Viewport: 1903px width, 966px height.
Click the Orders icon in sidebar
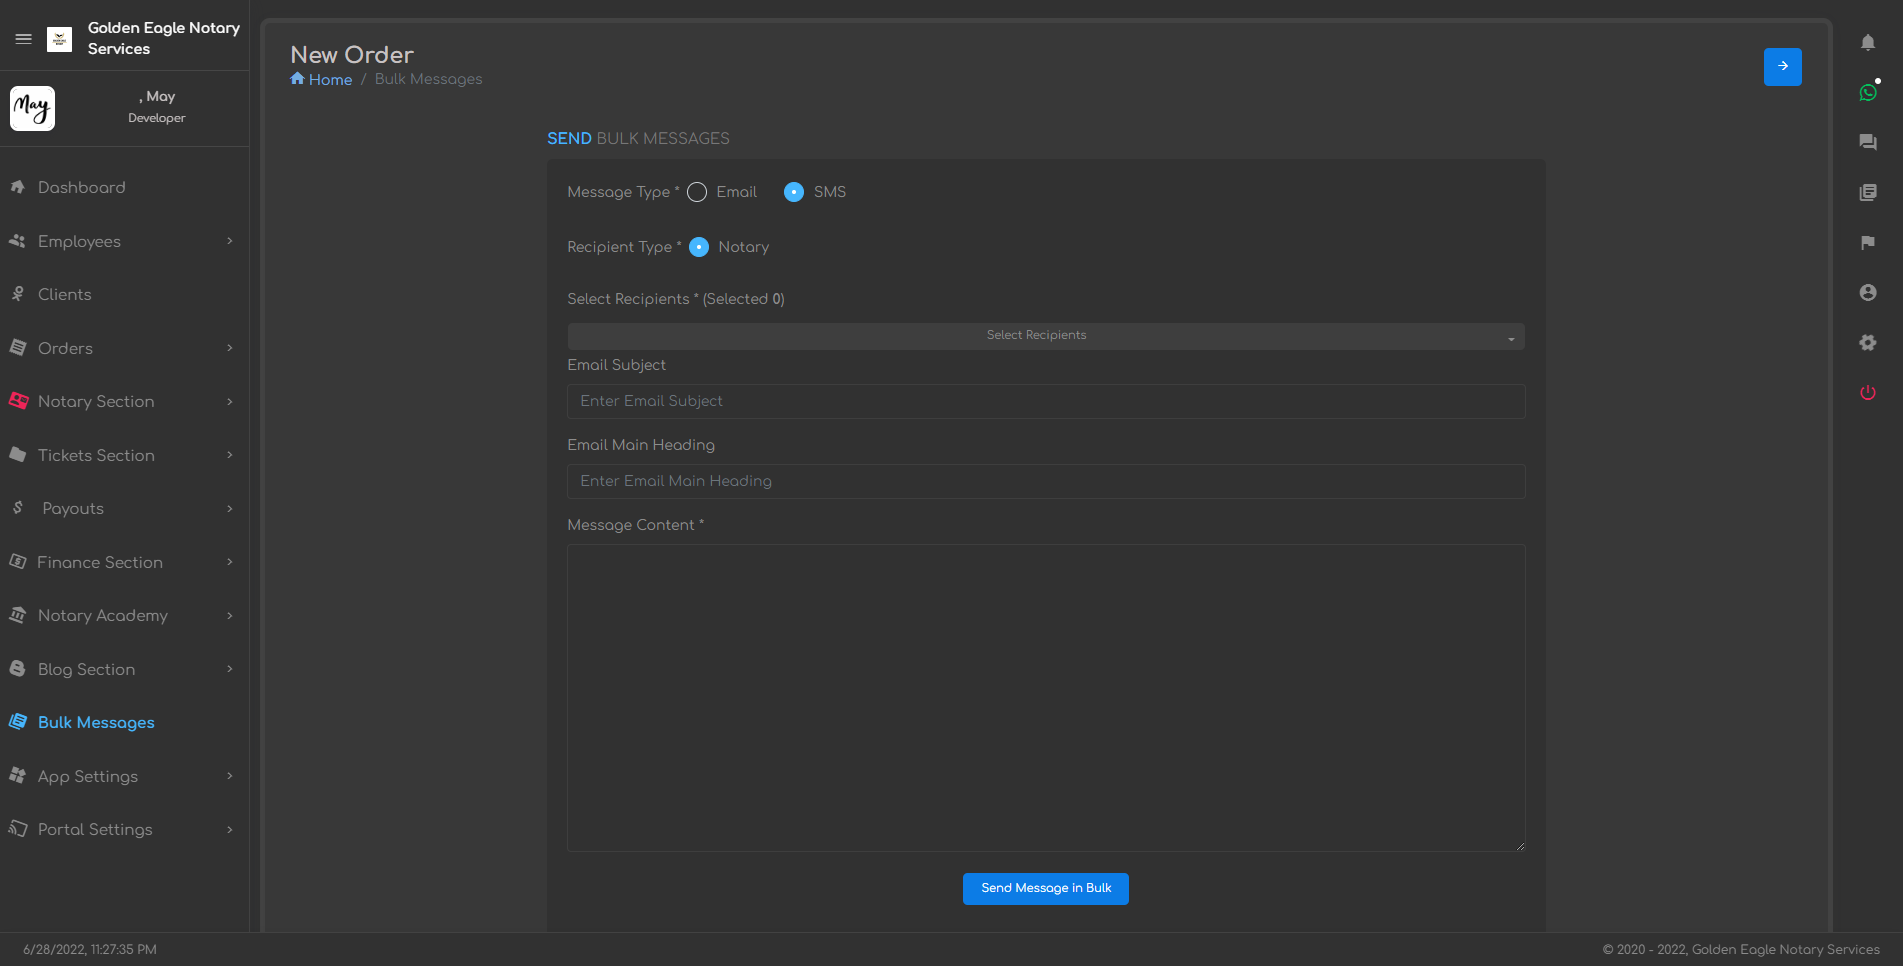(17, 348)
